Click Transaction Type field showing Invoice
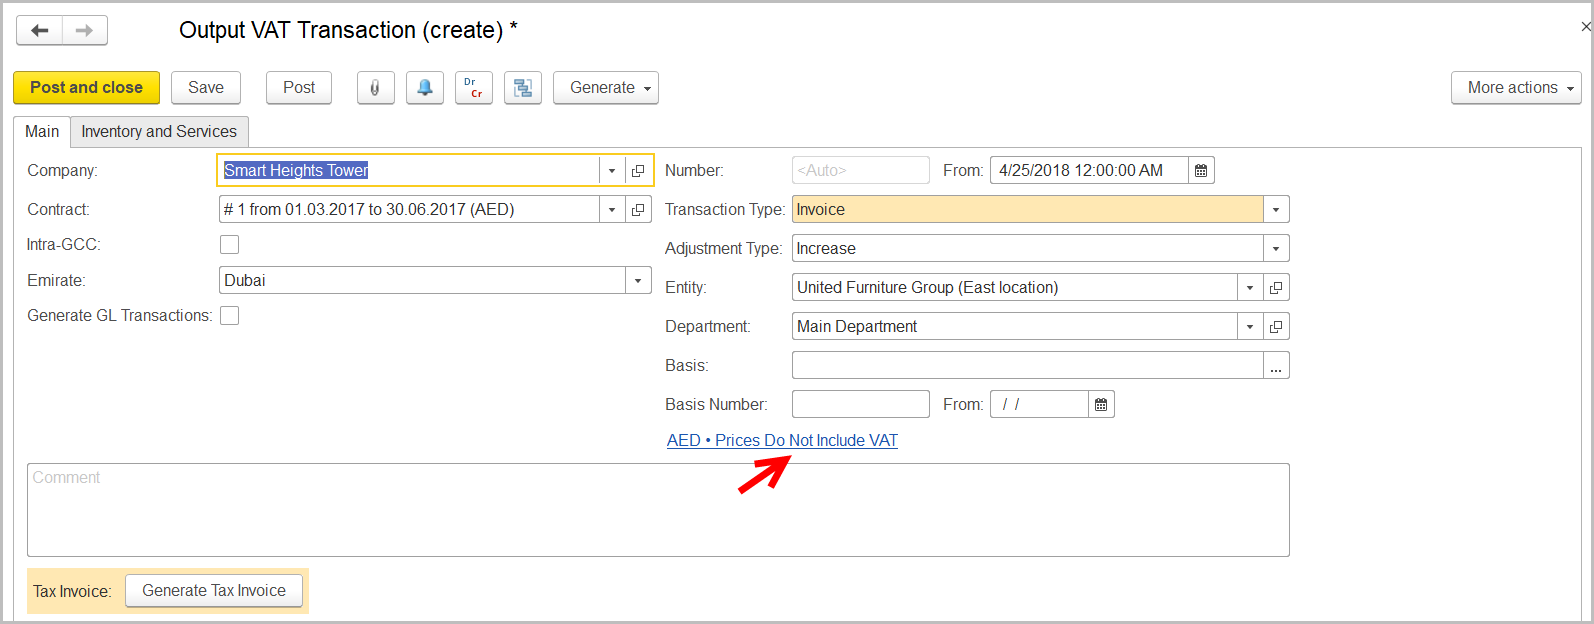1594x624 pixels. [x=1028, y=210]
